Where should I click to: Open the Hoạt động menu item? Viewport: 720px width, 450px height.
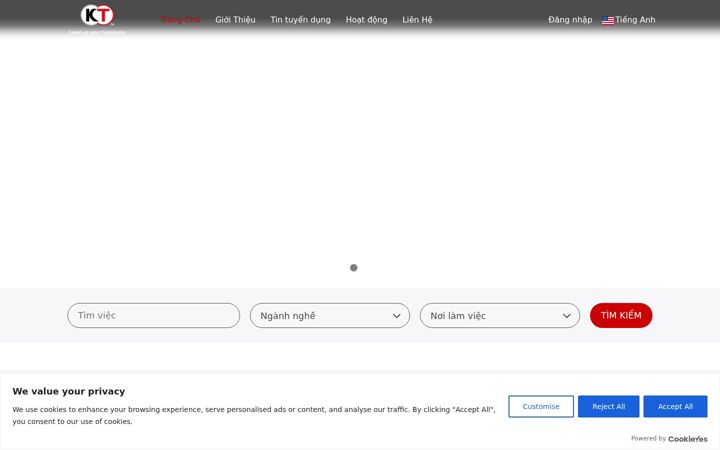tap(366, 20)
